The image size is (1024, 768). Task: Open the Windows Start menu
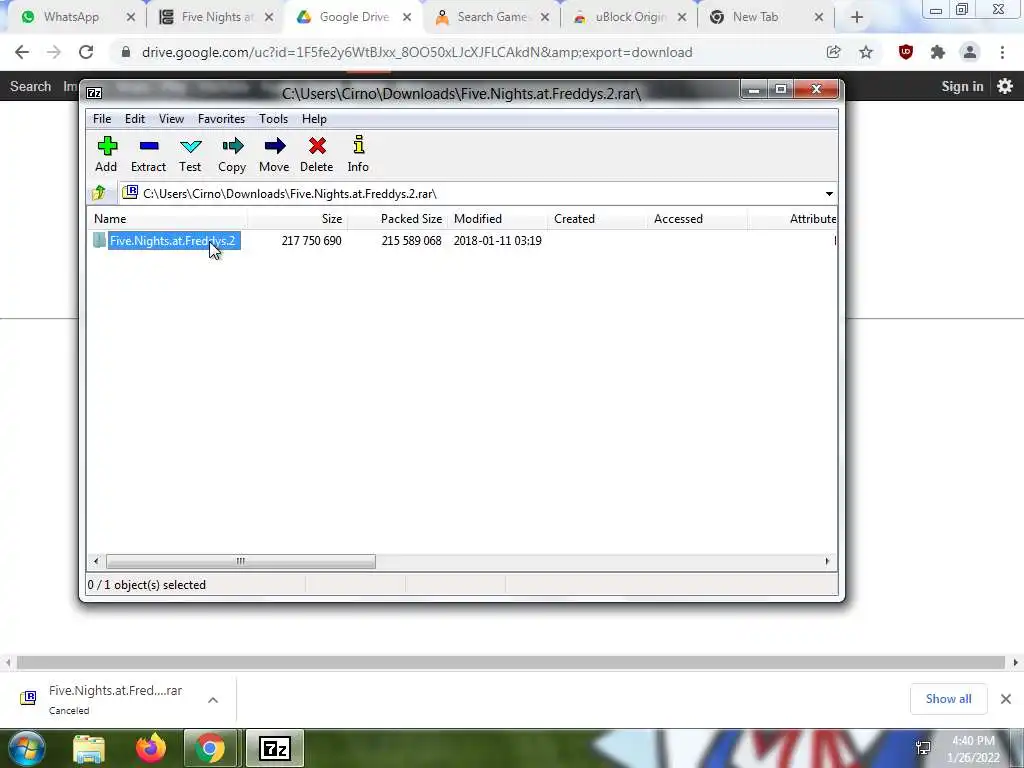point(27,748)
